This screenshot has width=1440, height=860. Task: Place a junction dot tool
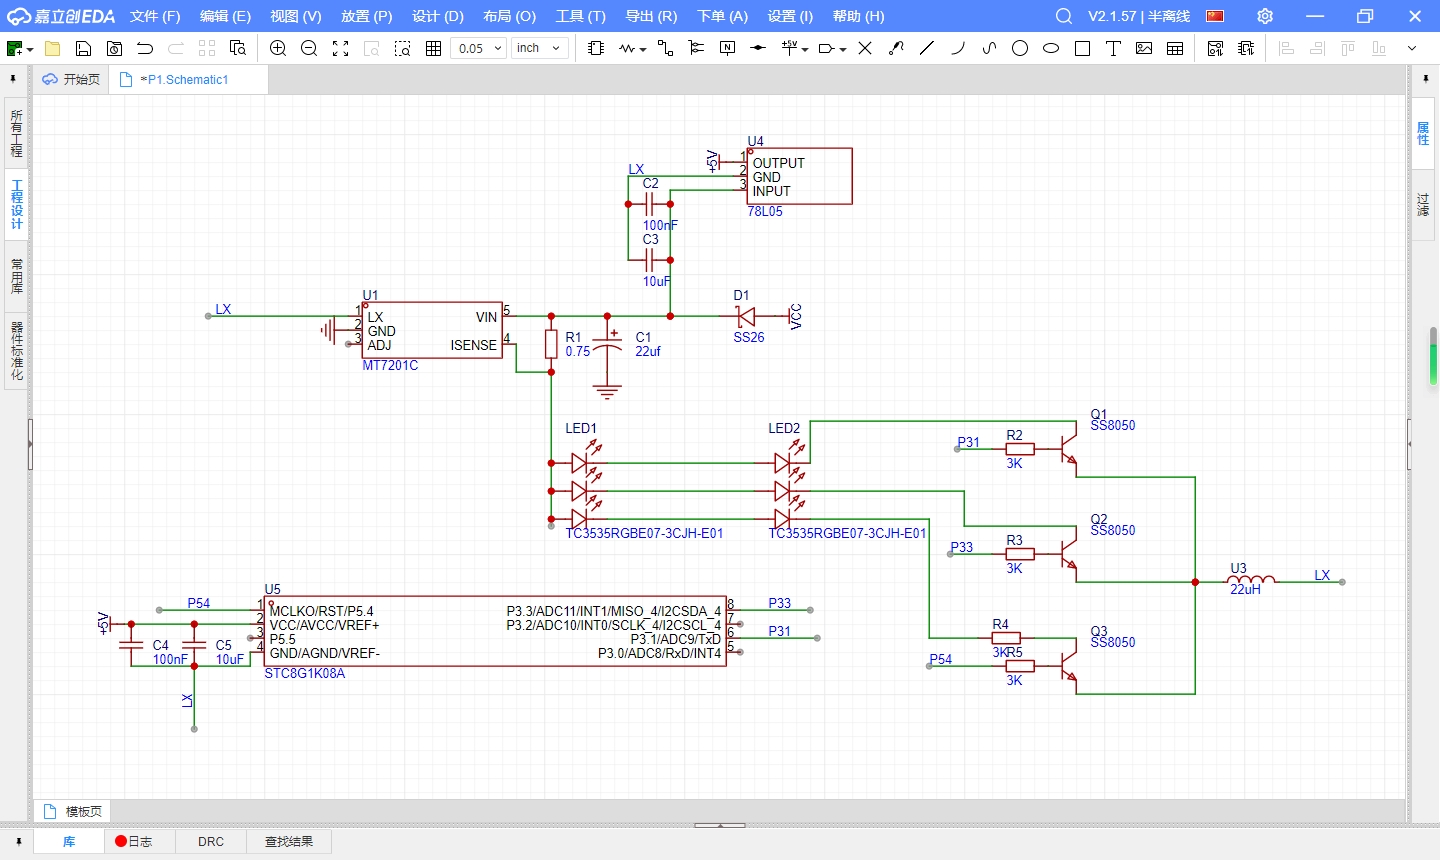(x=759, y=48)
